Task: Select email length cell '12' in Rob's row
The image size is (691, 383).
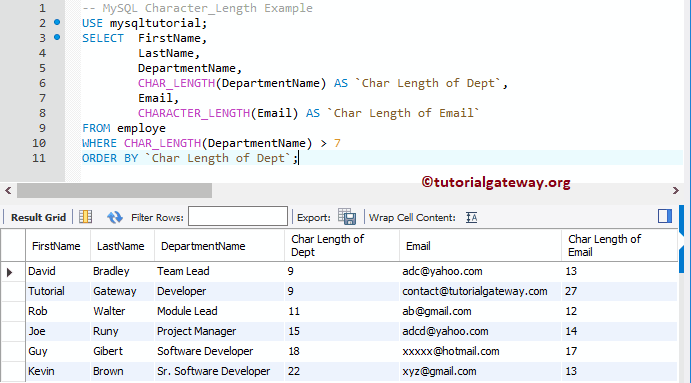Action: pyautogui.click(x=619, y=311)
